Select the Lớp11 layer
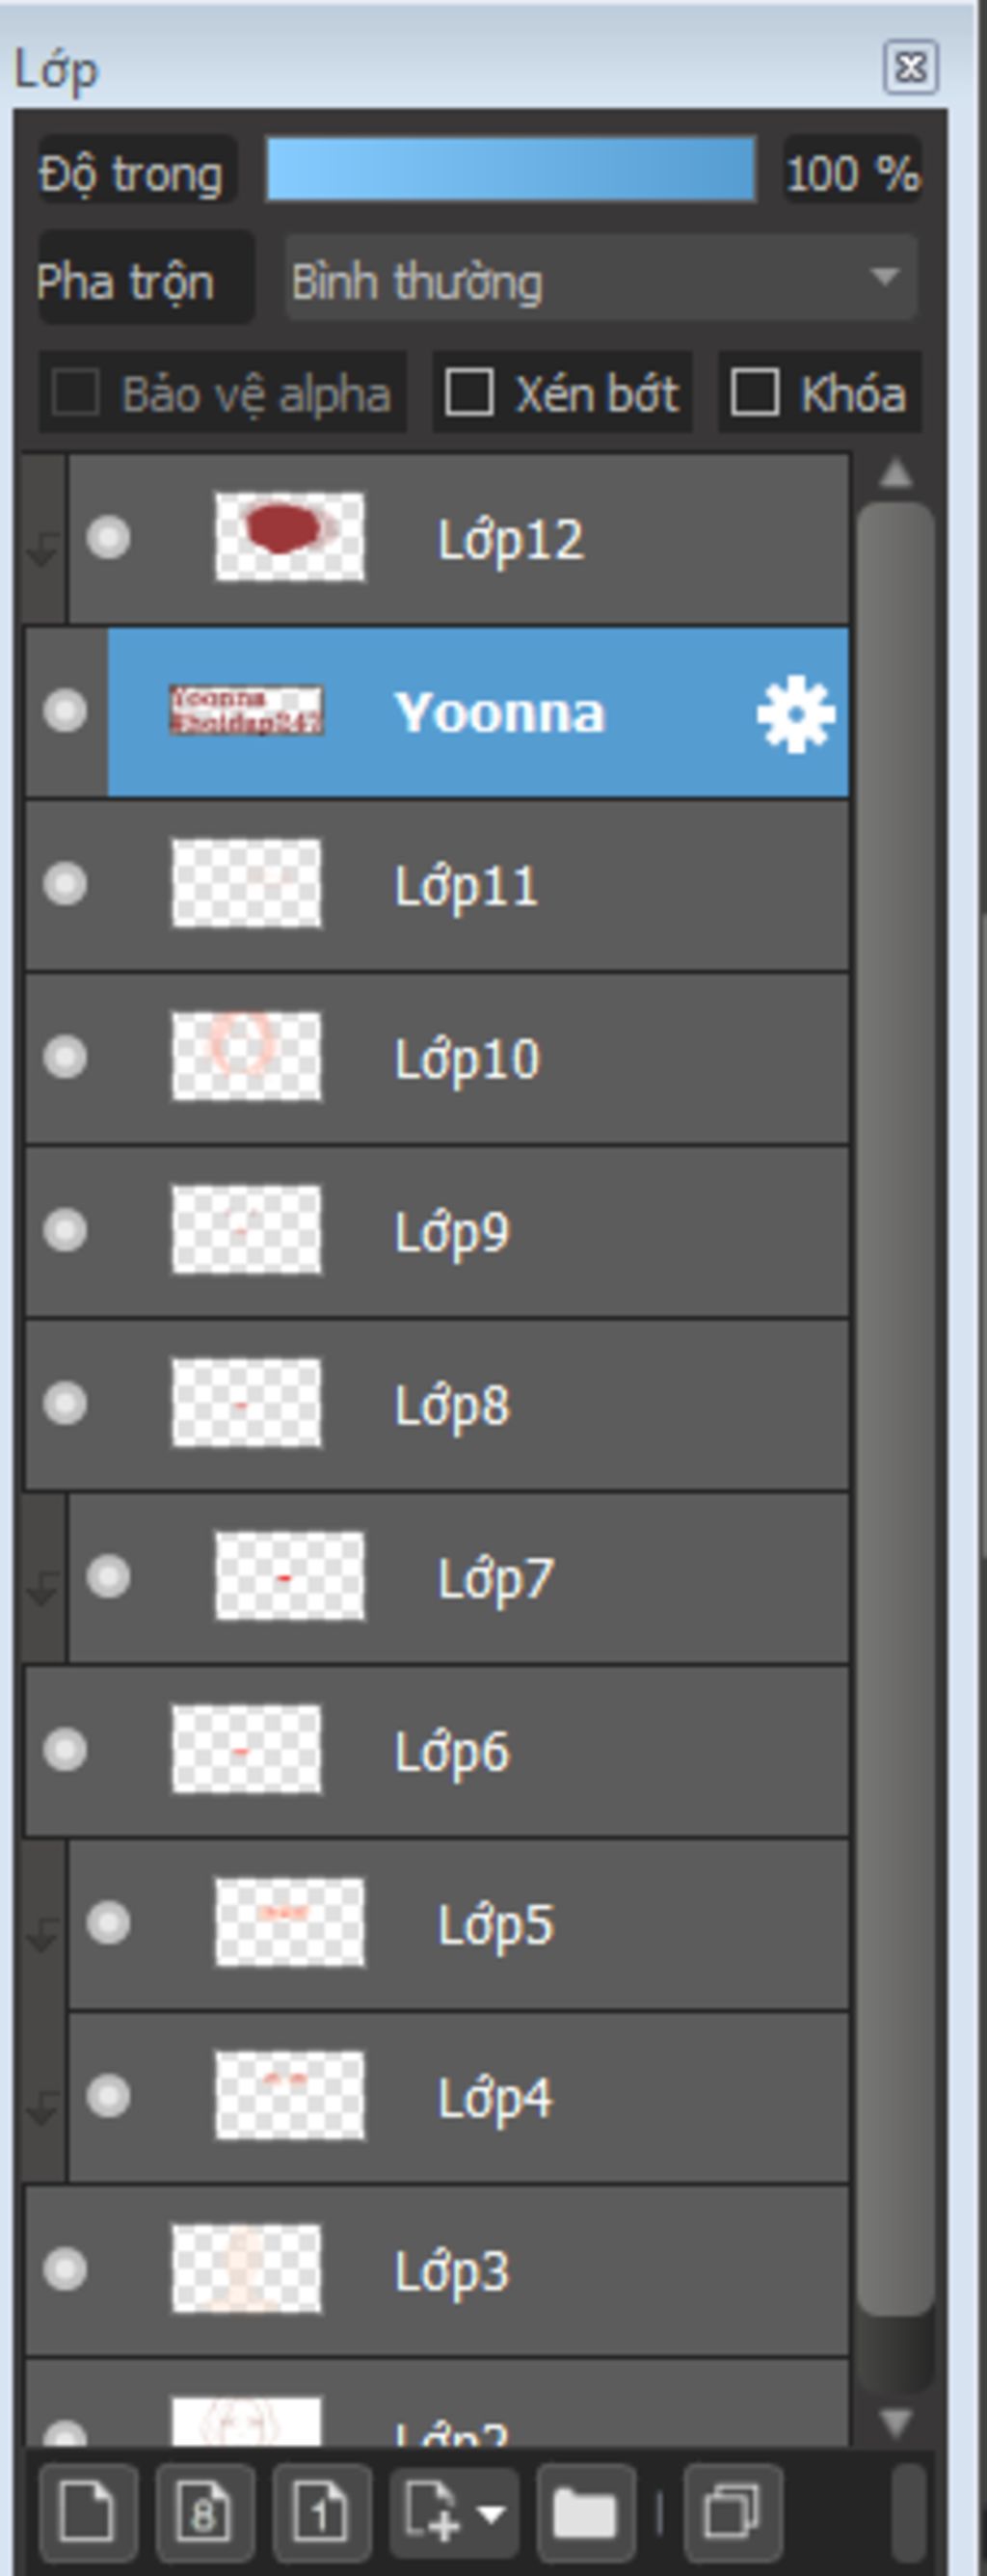 point(600,886)
